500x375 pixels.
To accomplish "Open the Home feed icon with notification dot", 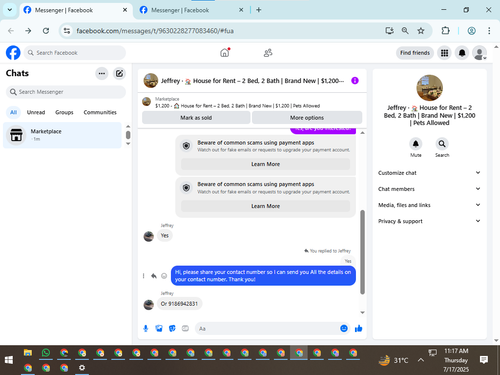I will pyautogui.click(x=225, y=53).
